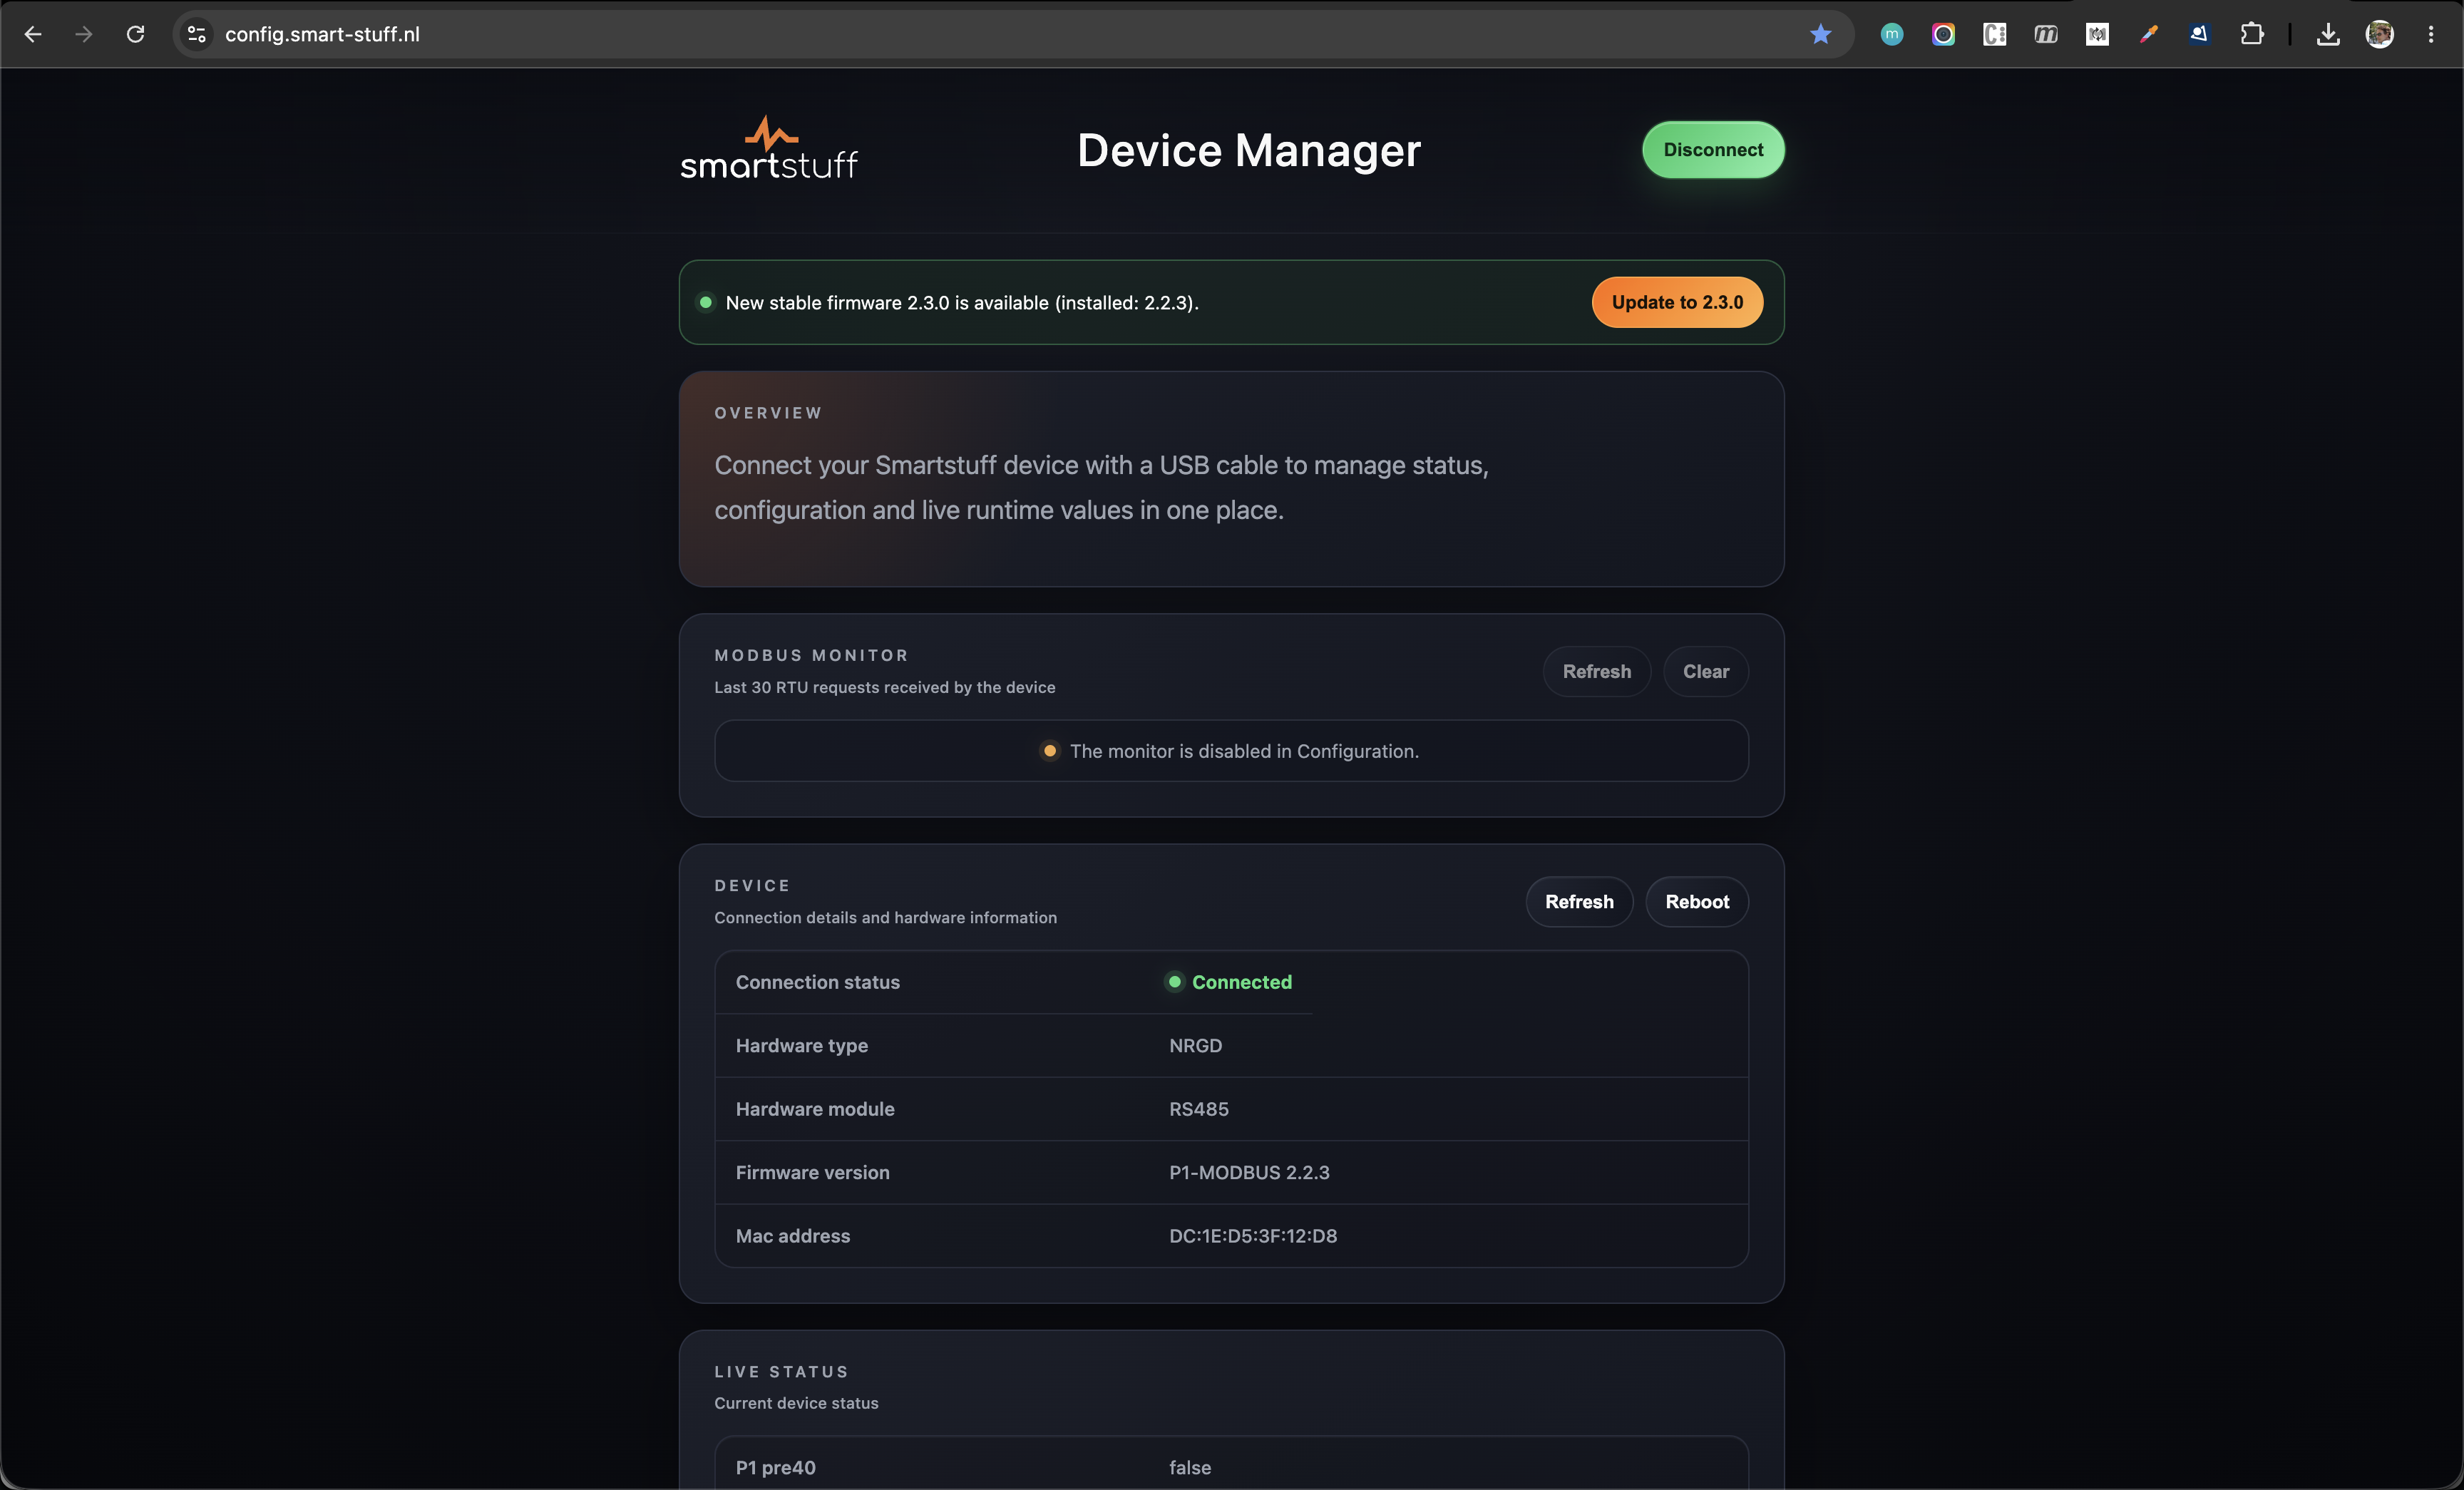Open the teal round 'm' extension

point(1891,34)
